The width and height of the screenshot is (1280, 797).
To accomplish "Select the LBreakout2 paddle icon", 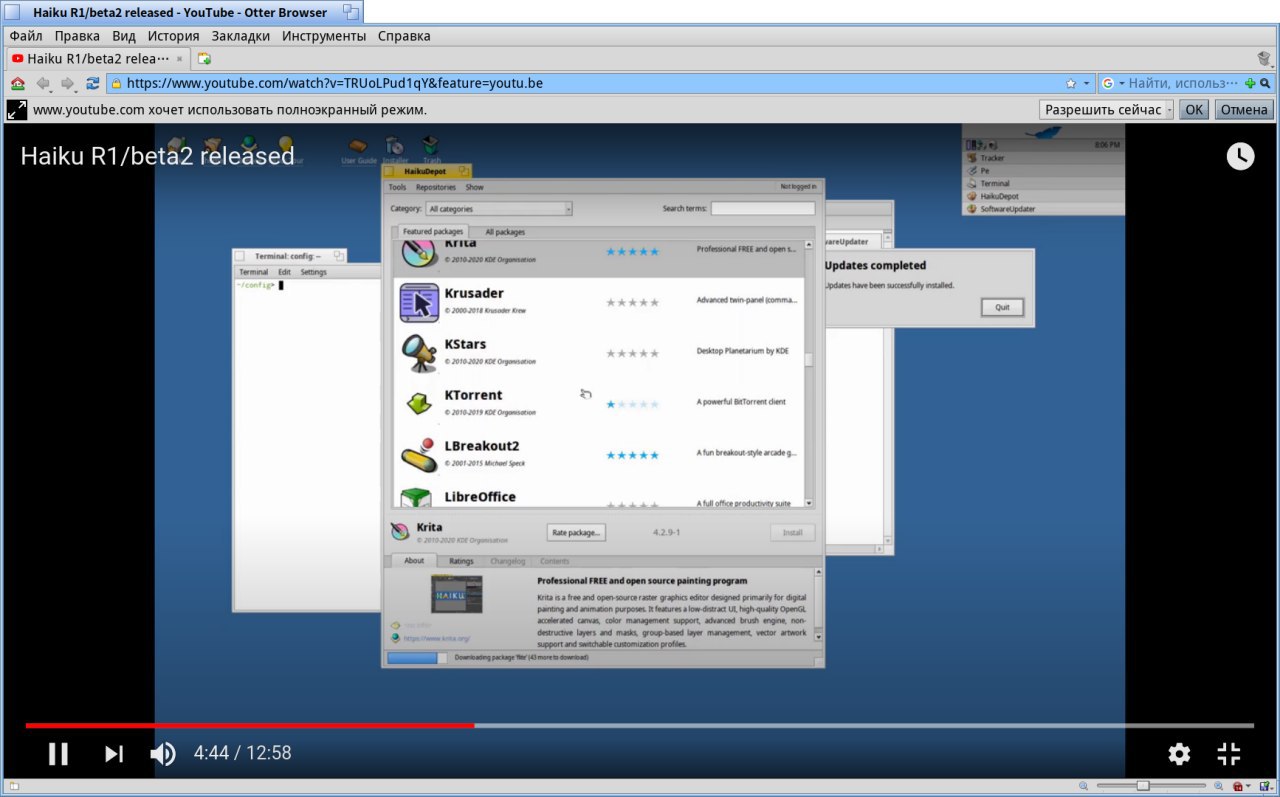I will pos(418,455).
